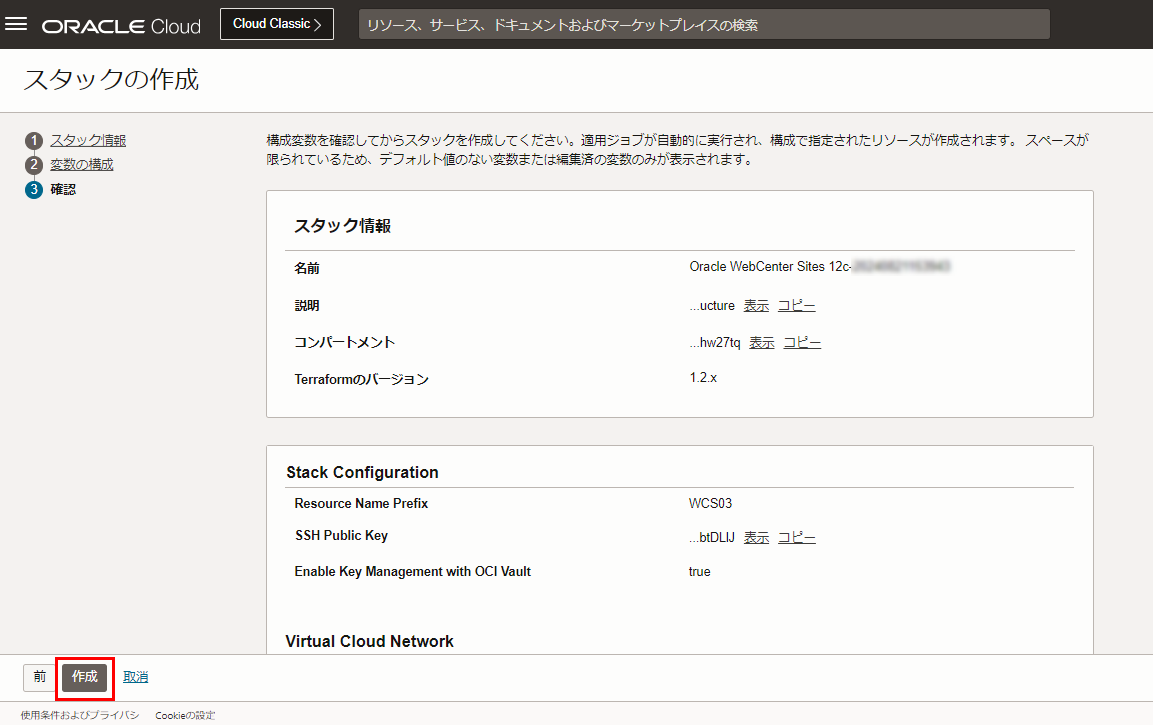Select step 3 確認 in wizard
This screenshot has width=1153, height=725.
pos(63,189)
